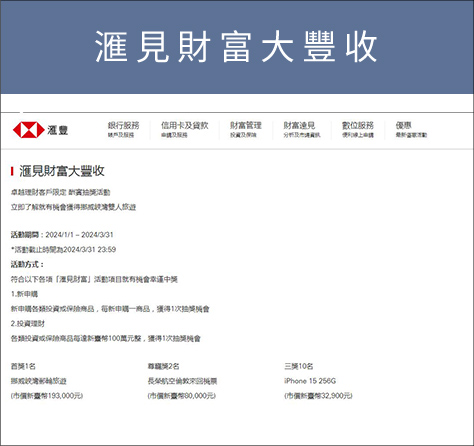
Task: Open the 財富遠見 navigation menu
Action: 302,129
